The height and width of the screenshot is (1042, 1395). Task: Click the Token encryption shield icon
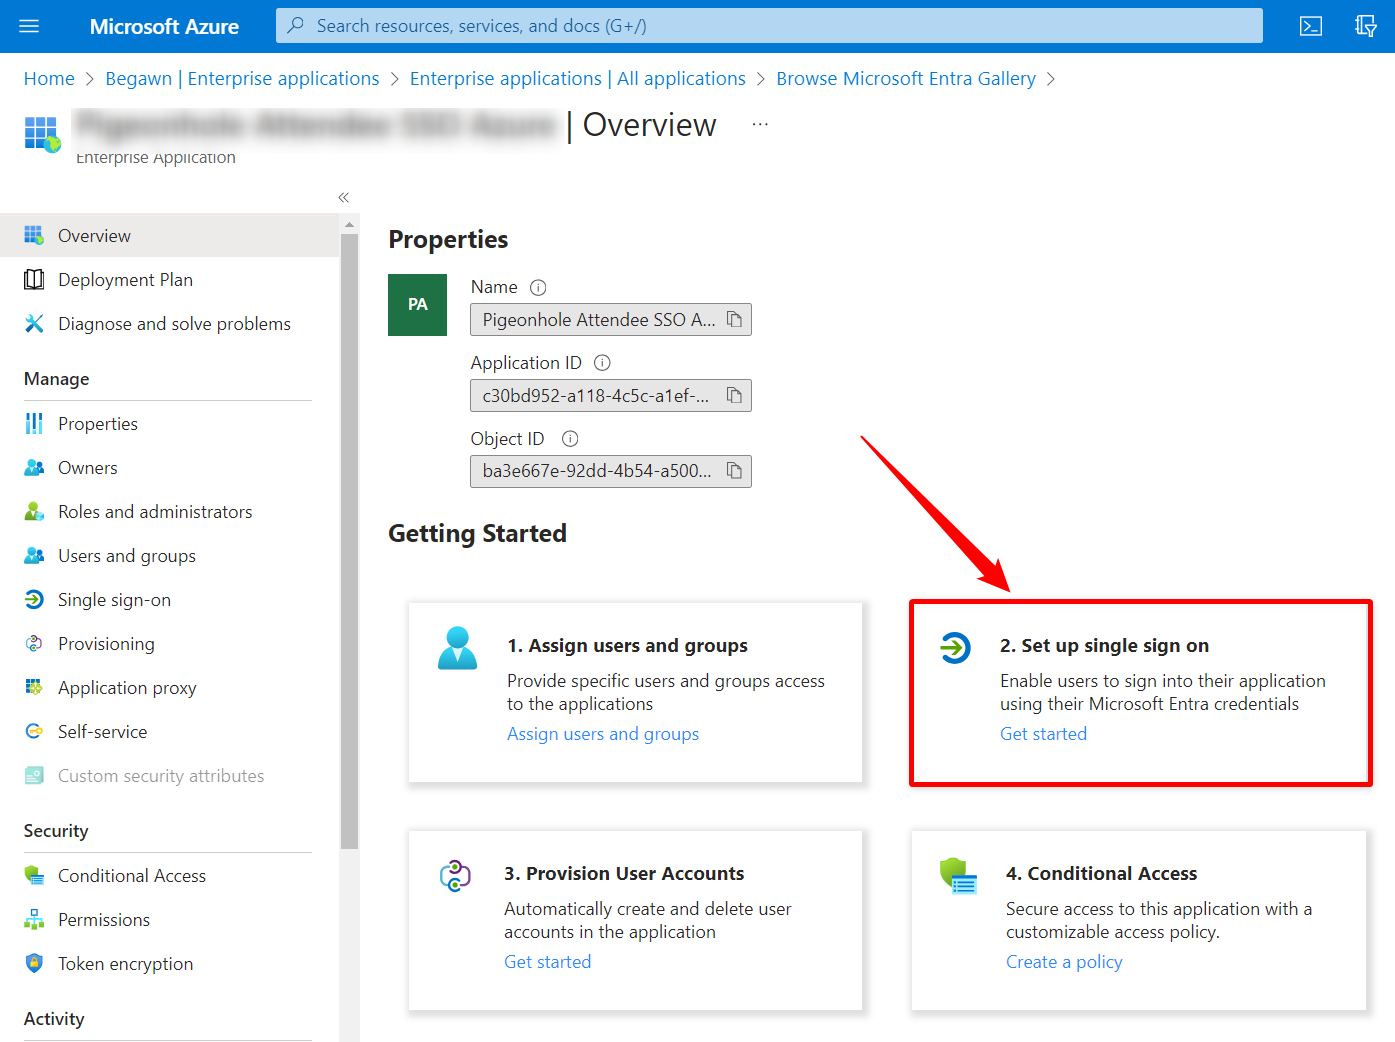tap(34, 963)
